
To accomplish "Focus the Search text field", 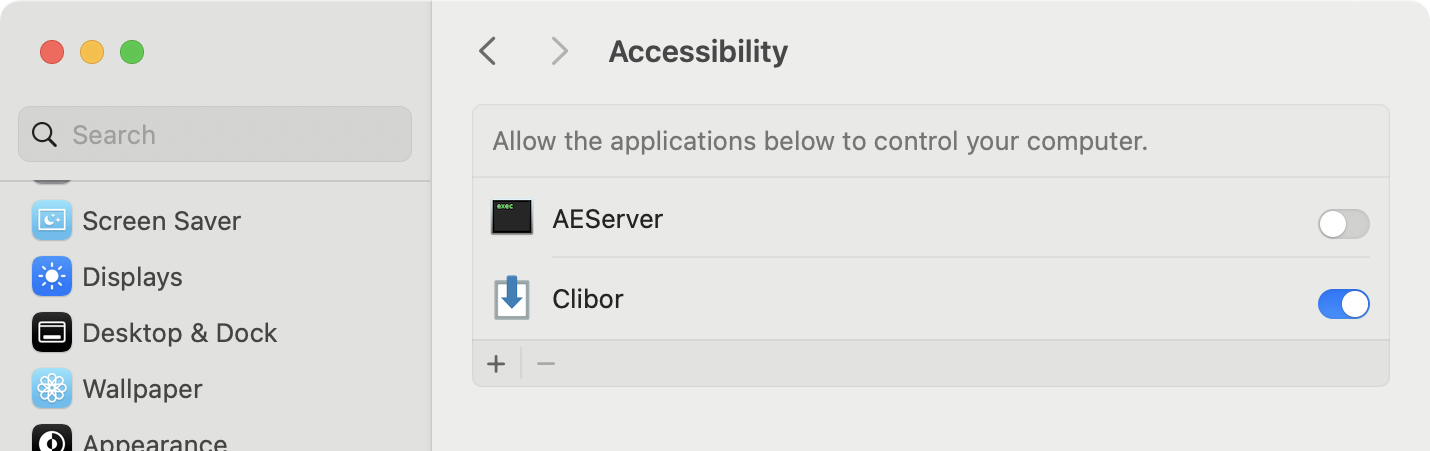I will click(215, 134).
